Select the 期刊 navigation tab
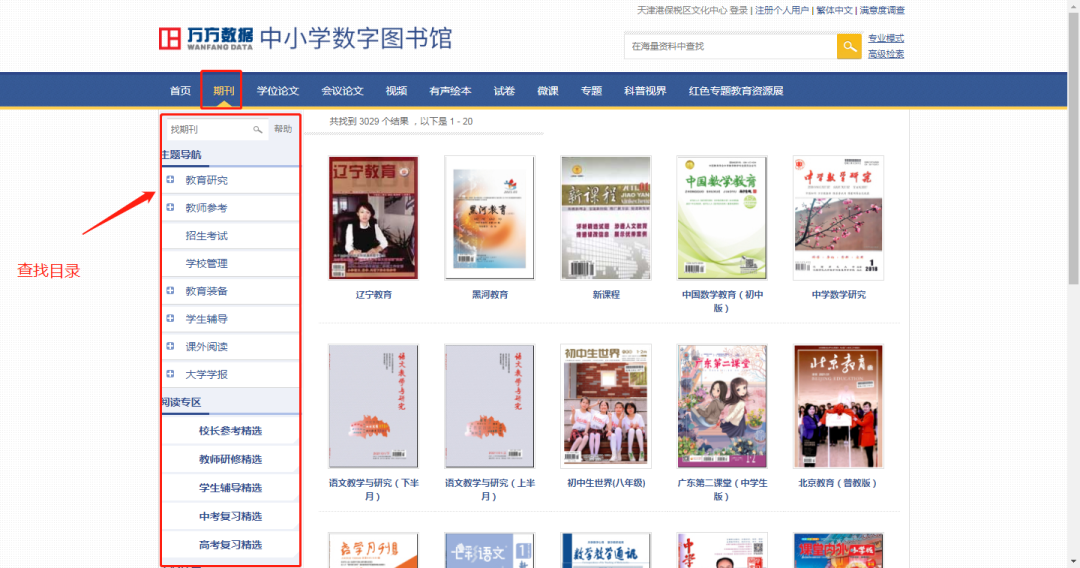Image resolution: width=1080 pixels, height=568 pixels. pos(224,91)
